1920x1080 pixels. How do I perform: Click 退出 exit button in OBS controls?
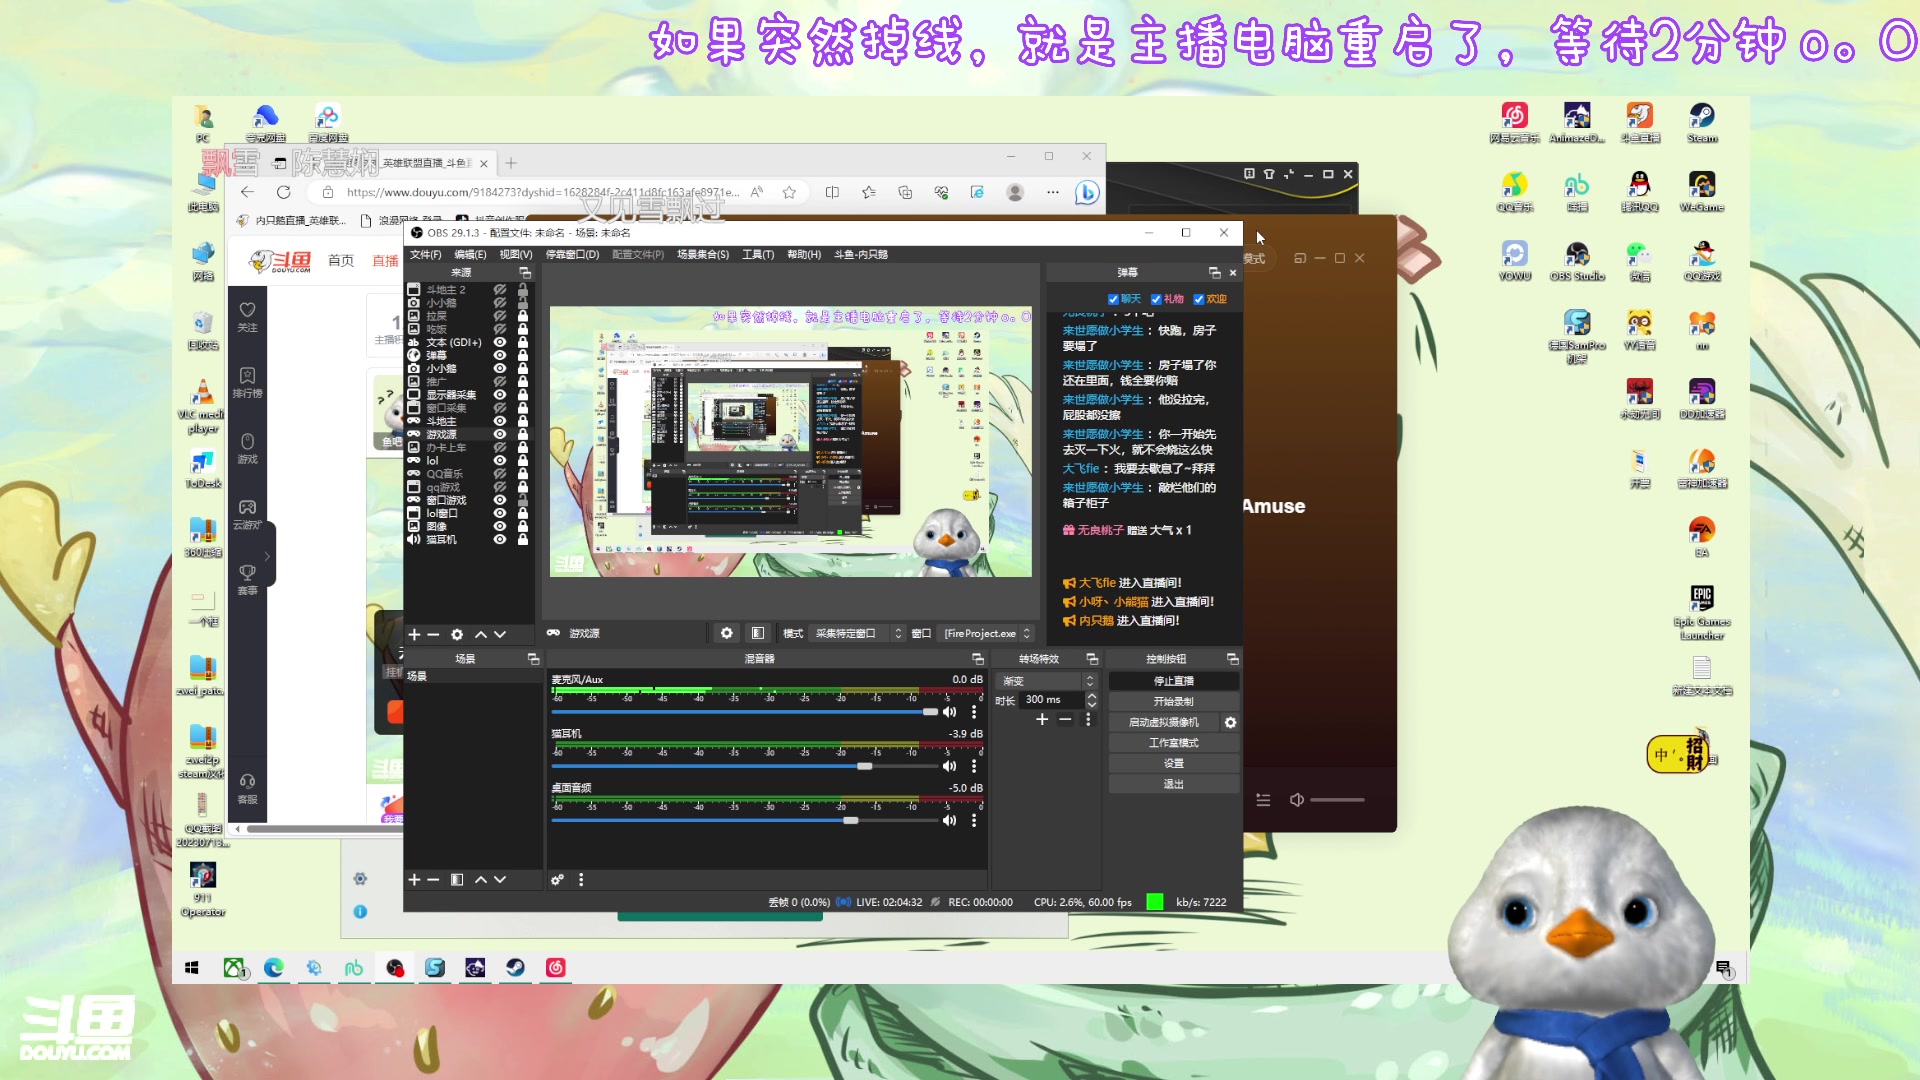click(1172, 783)
